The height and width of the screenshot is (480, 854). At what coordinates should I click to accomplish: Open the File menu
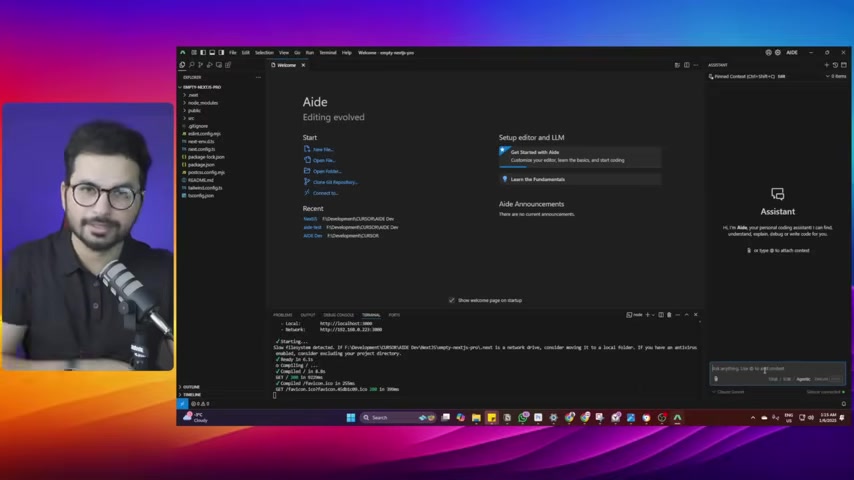click(233, 53)
